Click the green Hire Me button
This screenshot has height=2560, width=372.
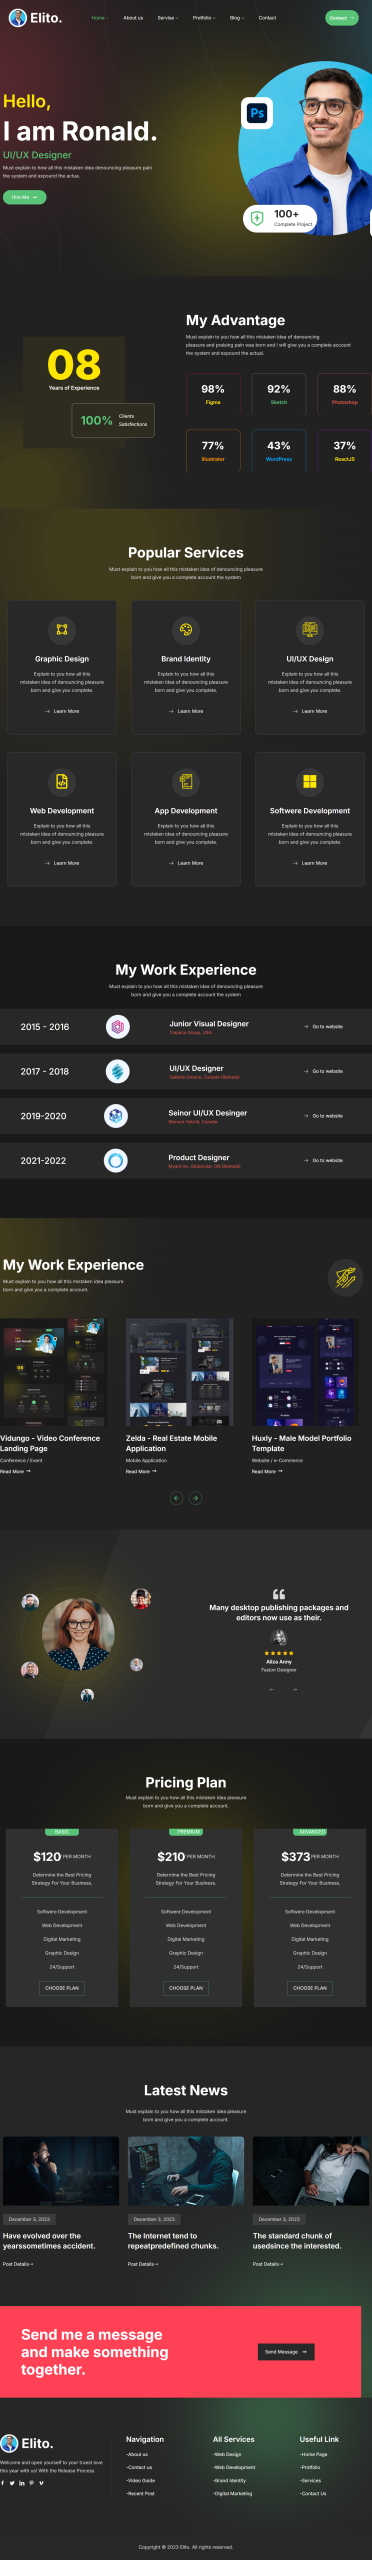tap(24, 197)
